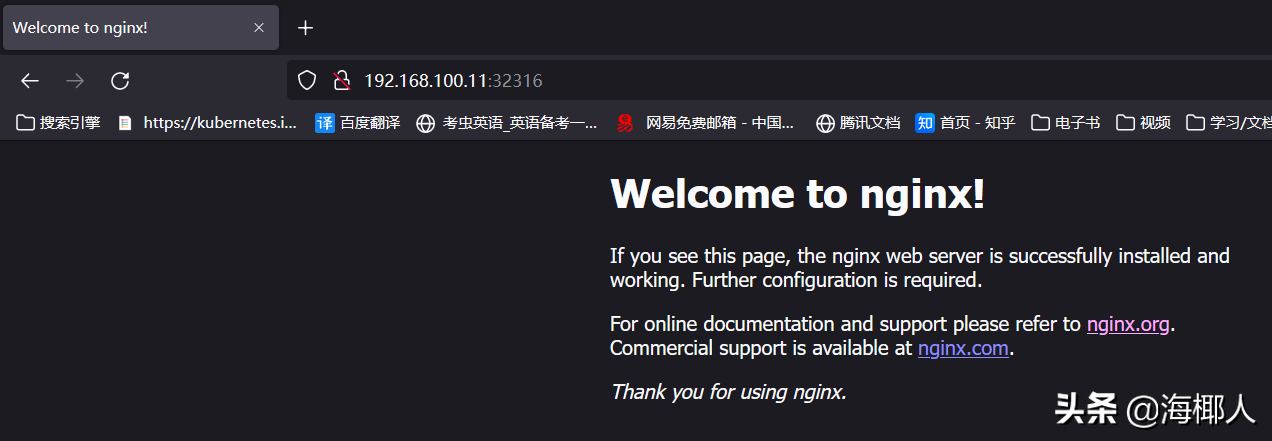
Task: Open the 腾讯文档 bookmark
Action: [x=858, y=123]
